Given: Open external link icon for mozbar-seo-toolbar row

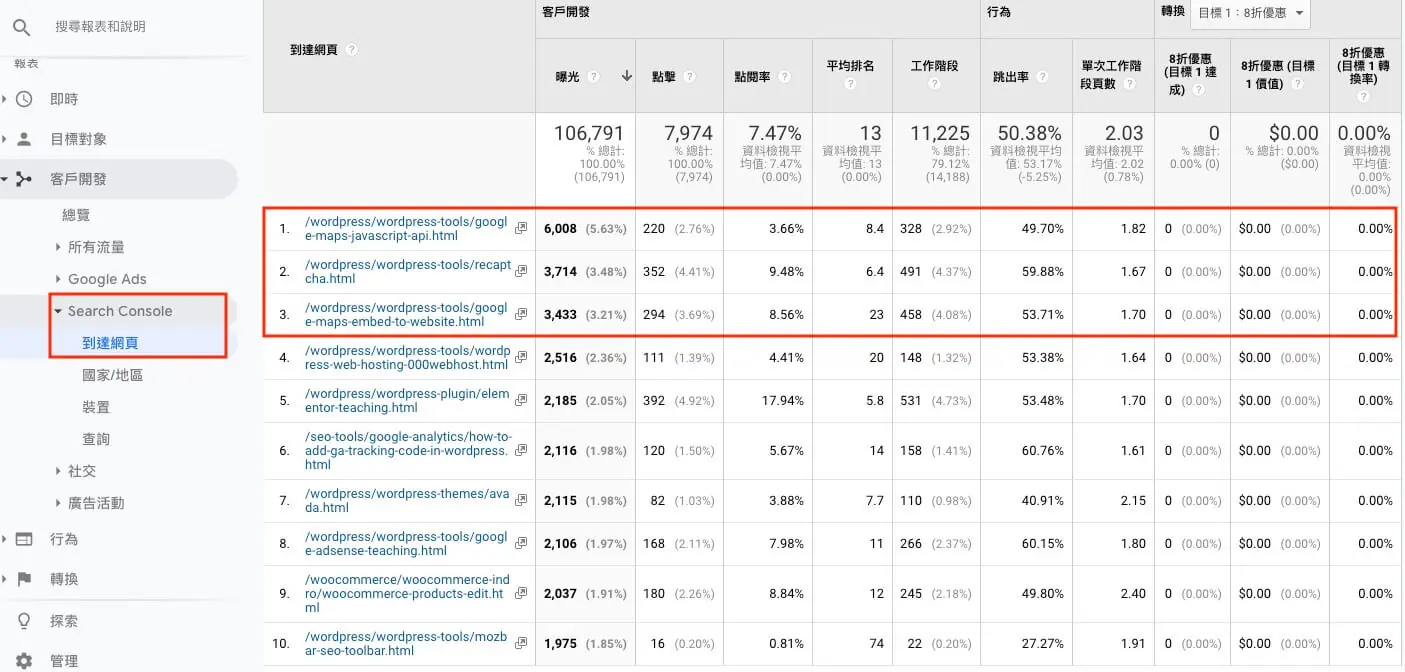Looking at the screenshot, I should point(521,643).
